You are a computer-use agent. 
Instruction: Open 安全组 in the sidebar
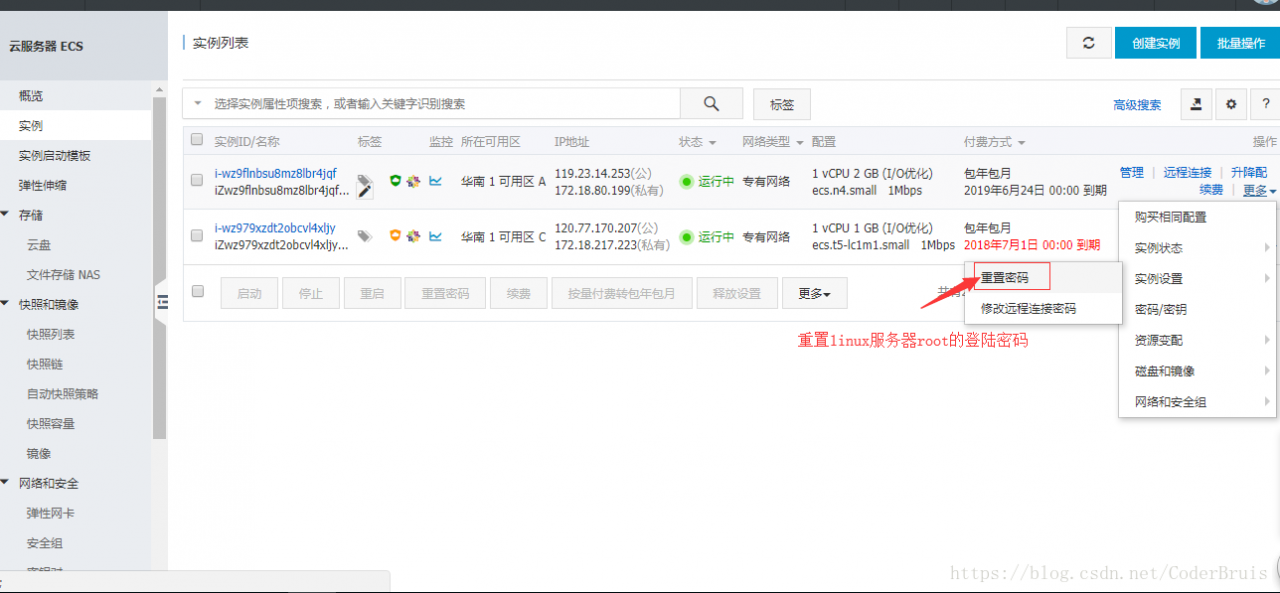[45, 543]
